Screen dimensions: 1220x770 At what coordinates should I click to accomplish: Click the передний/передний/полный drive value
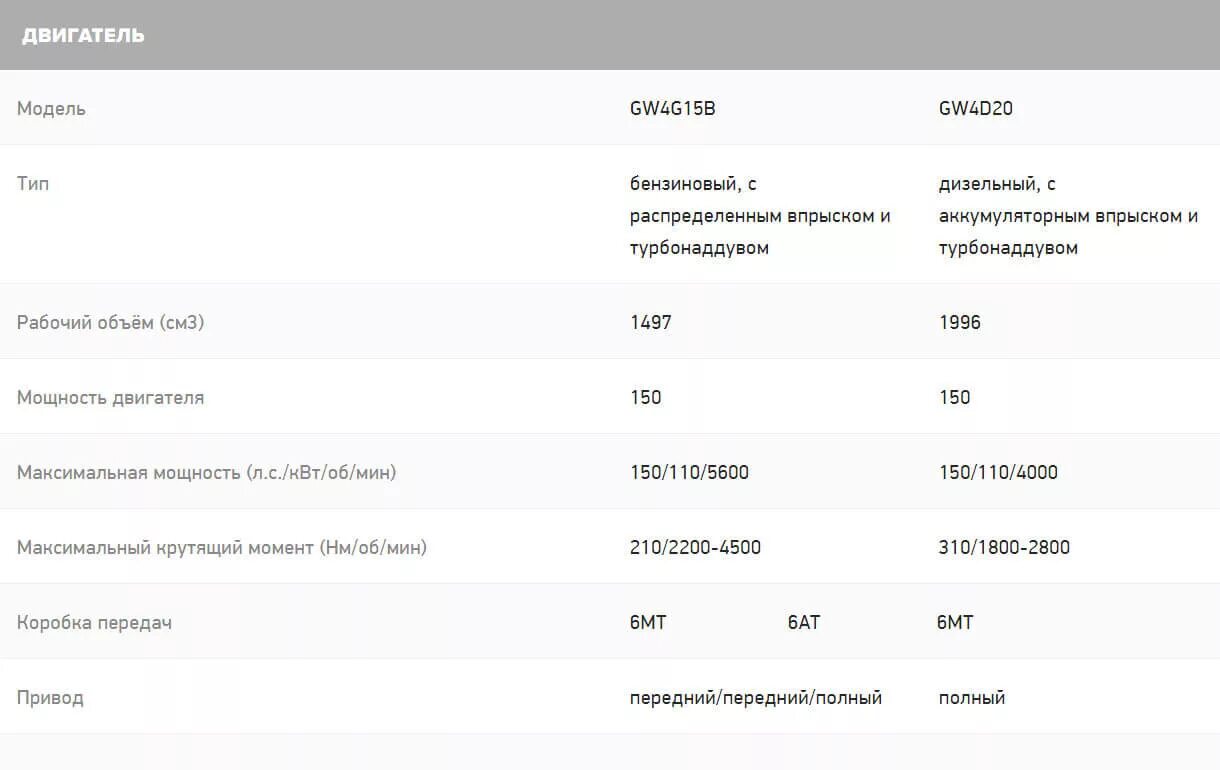click(756, 698)
